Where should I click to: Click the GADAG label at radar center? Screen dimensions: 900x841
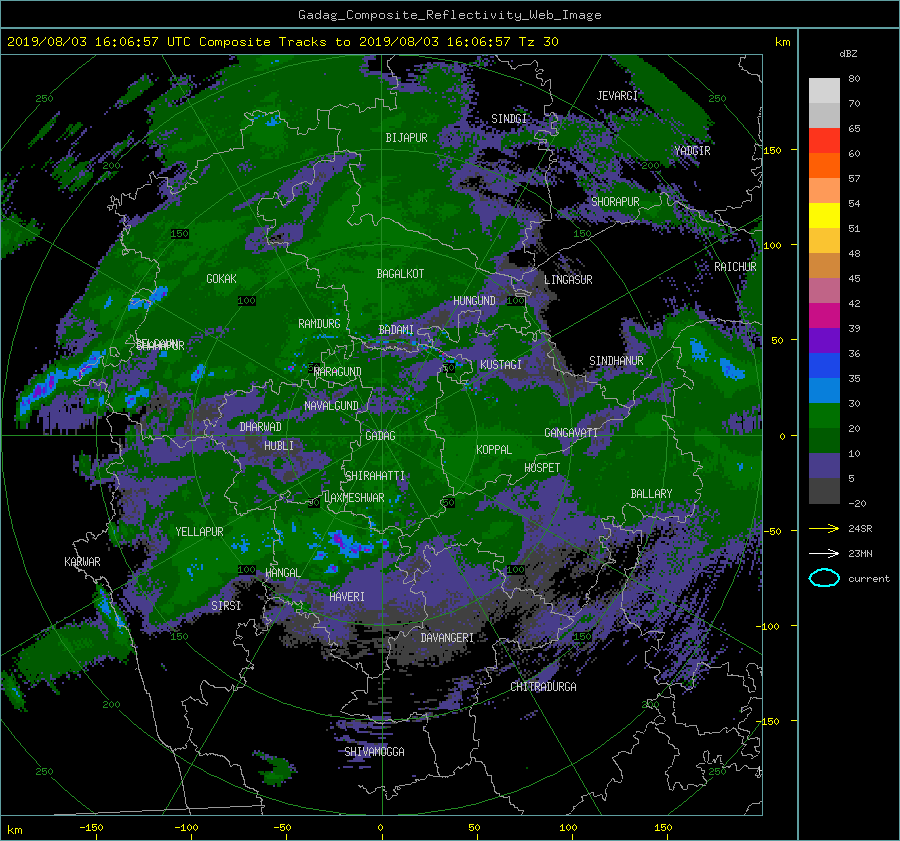point(380,436)
